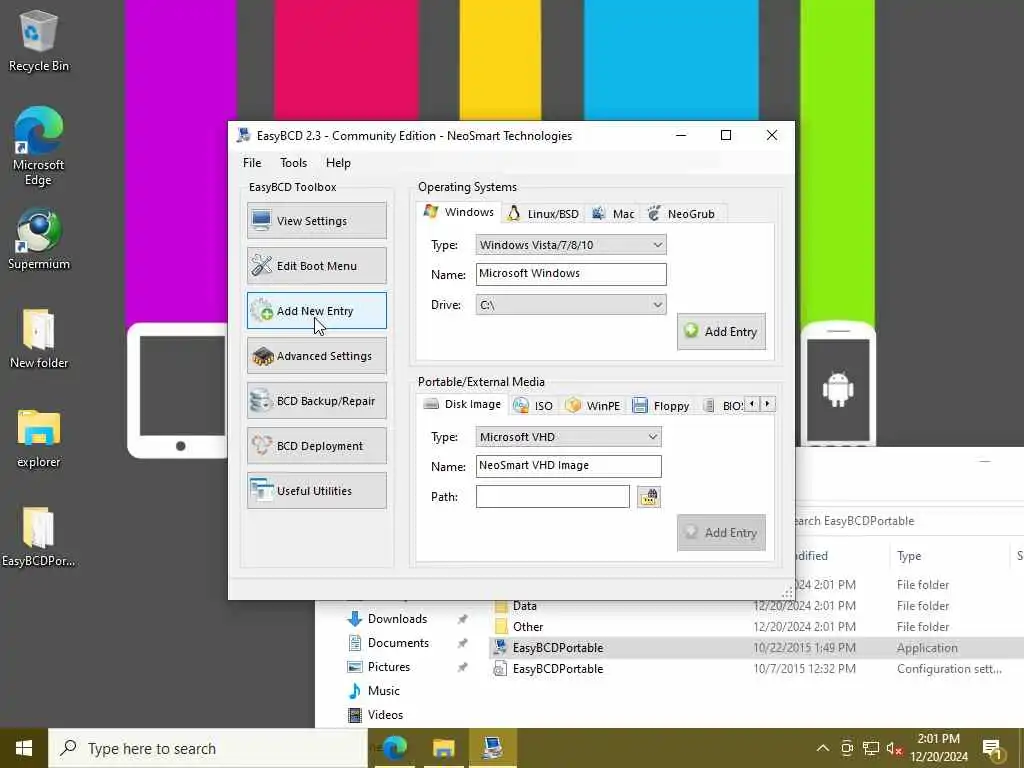Click the BCD Backup/Repair database icon
1024x768 pixels.
tap(261, 400)
